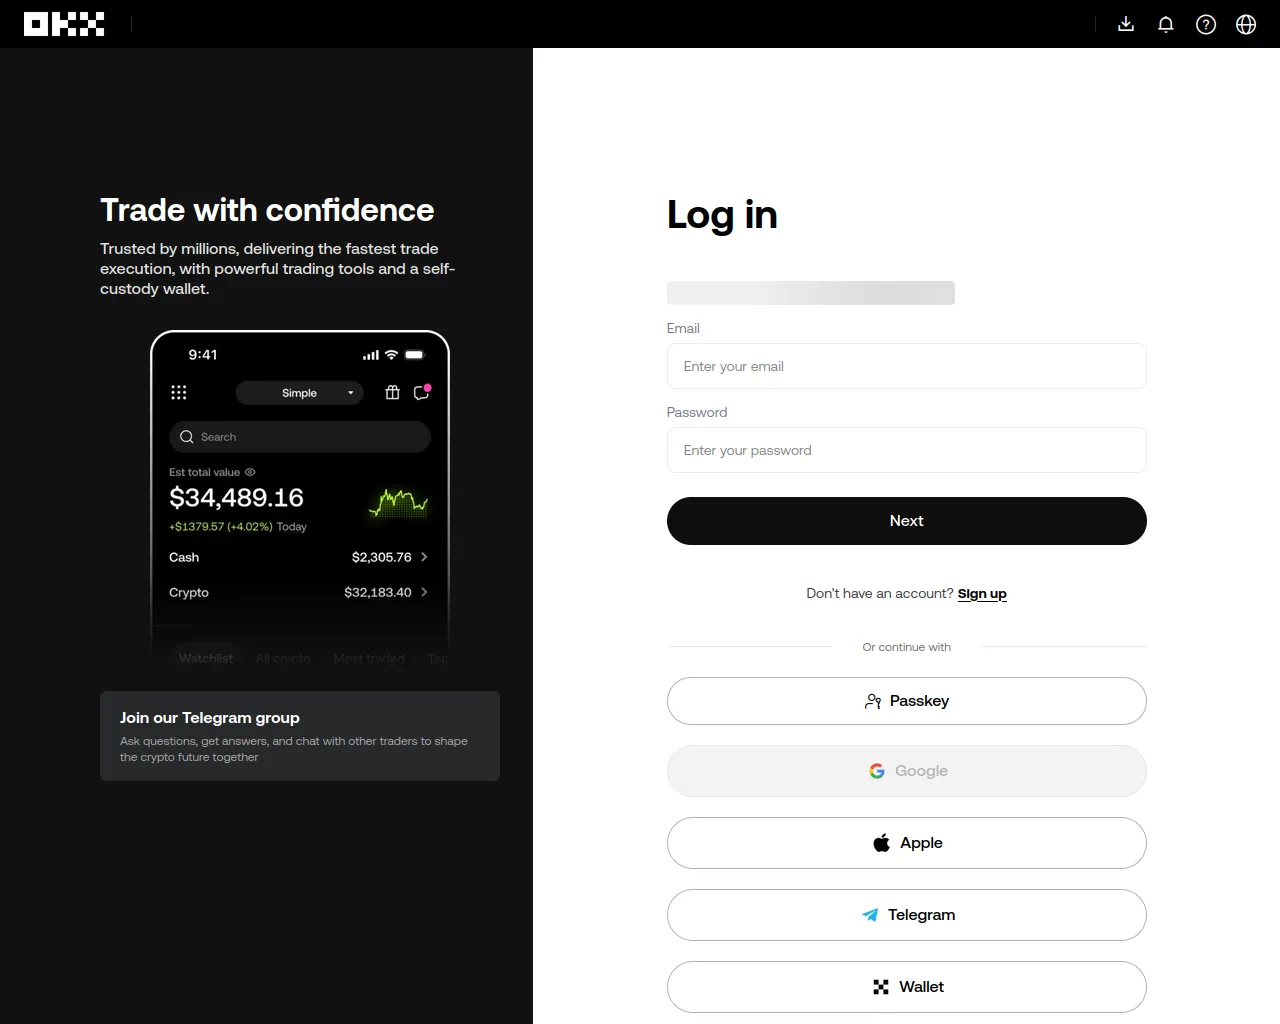The image size is (1280, 1024).
Task: Open the help question mark icon
Action: [x=1206, y=24]
